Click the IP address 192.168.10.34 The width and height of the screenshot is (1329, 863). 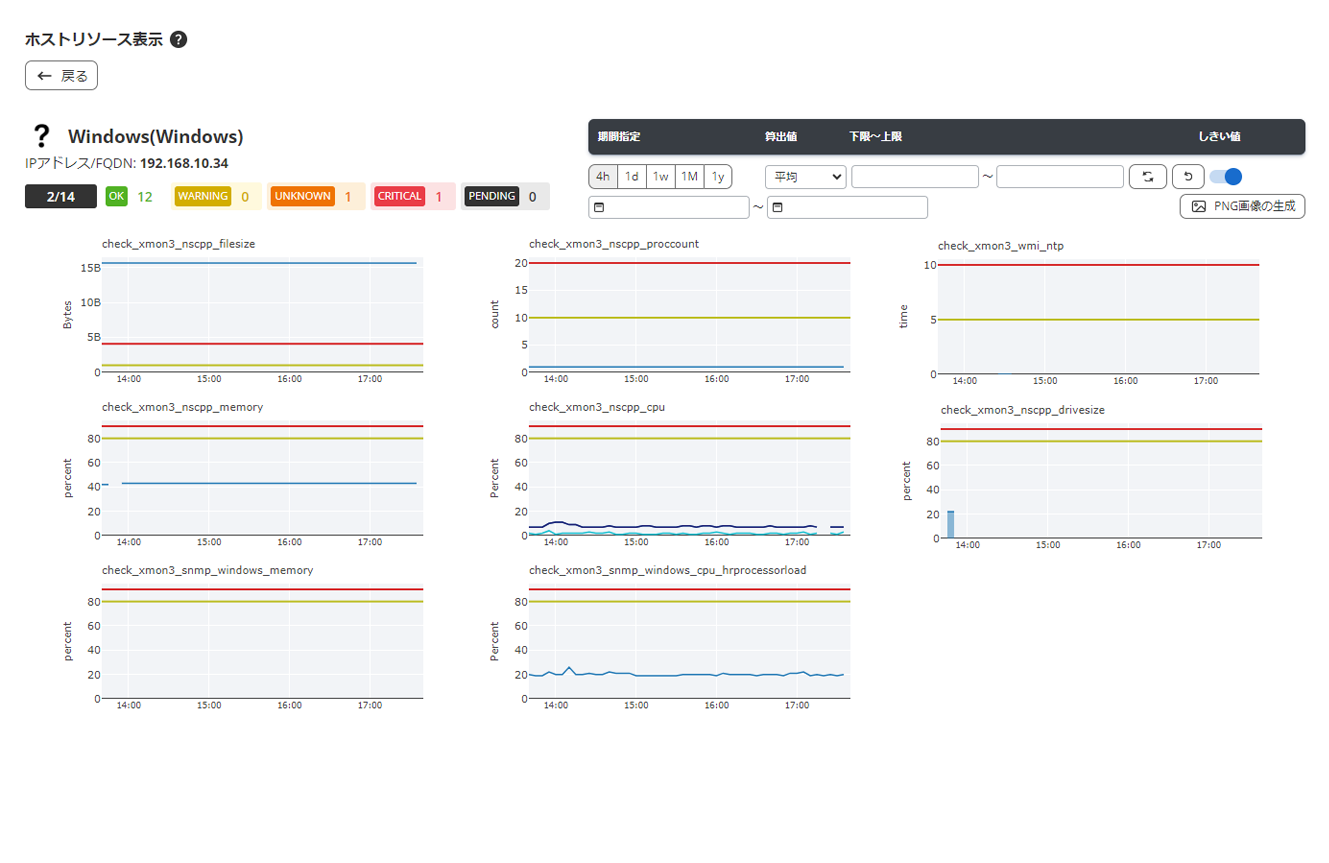tap(184, 163)
